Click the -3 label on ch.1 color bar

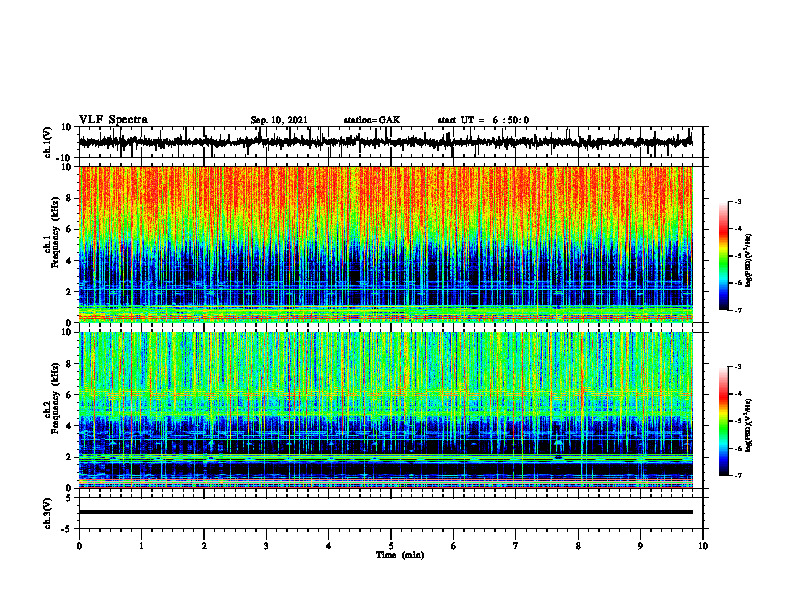point(738,201)
